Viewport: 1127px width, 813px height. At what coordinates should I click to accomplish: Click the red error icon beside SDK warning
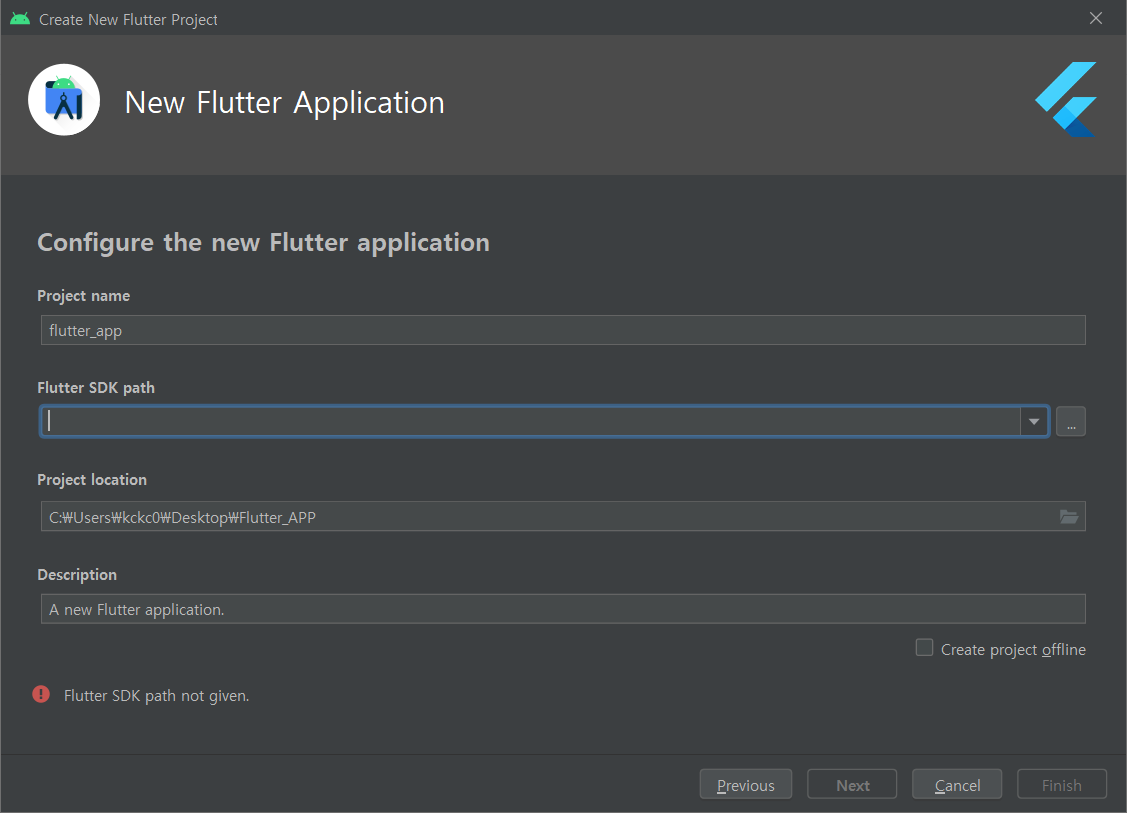coord(41,694)
